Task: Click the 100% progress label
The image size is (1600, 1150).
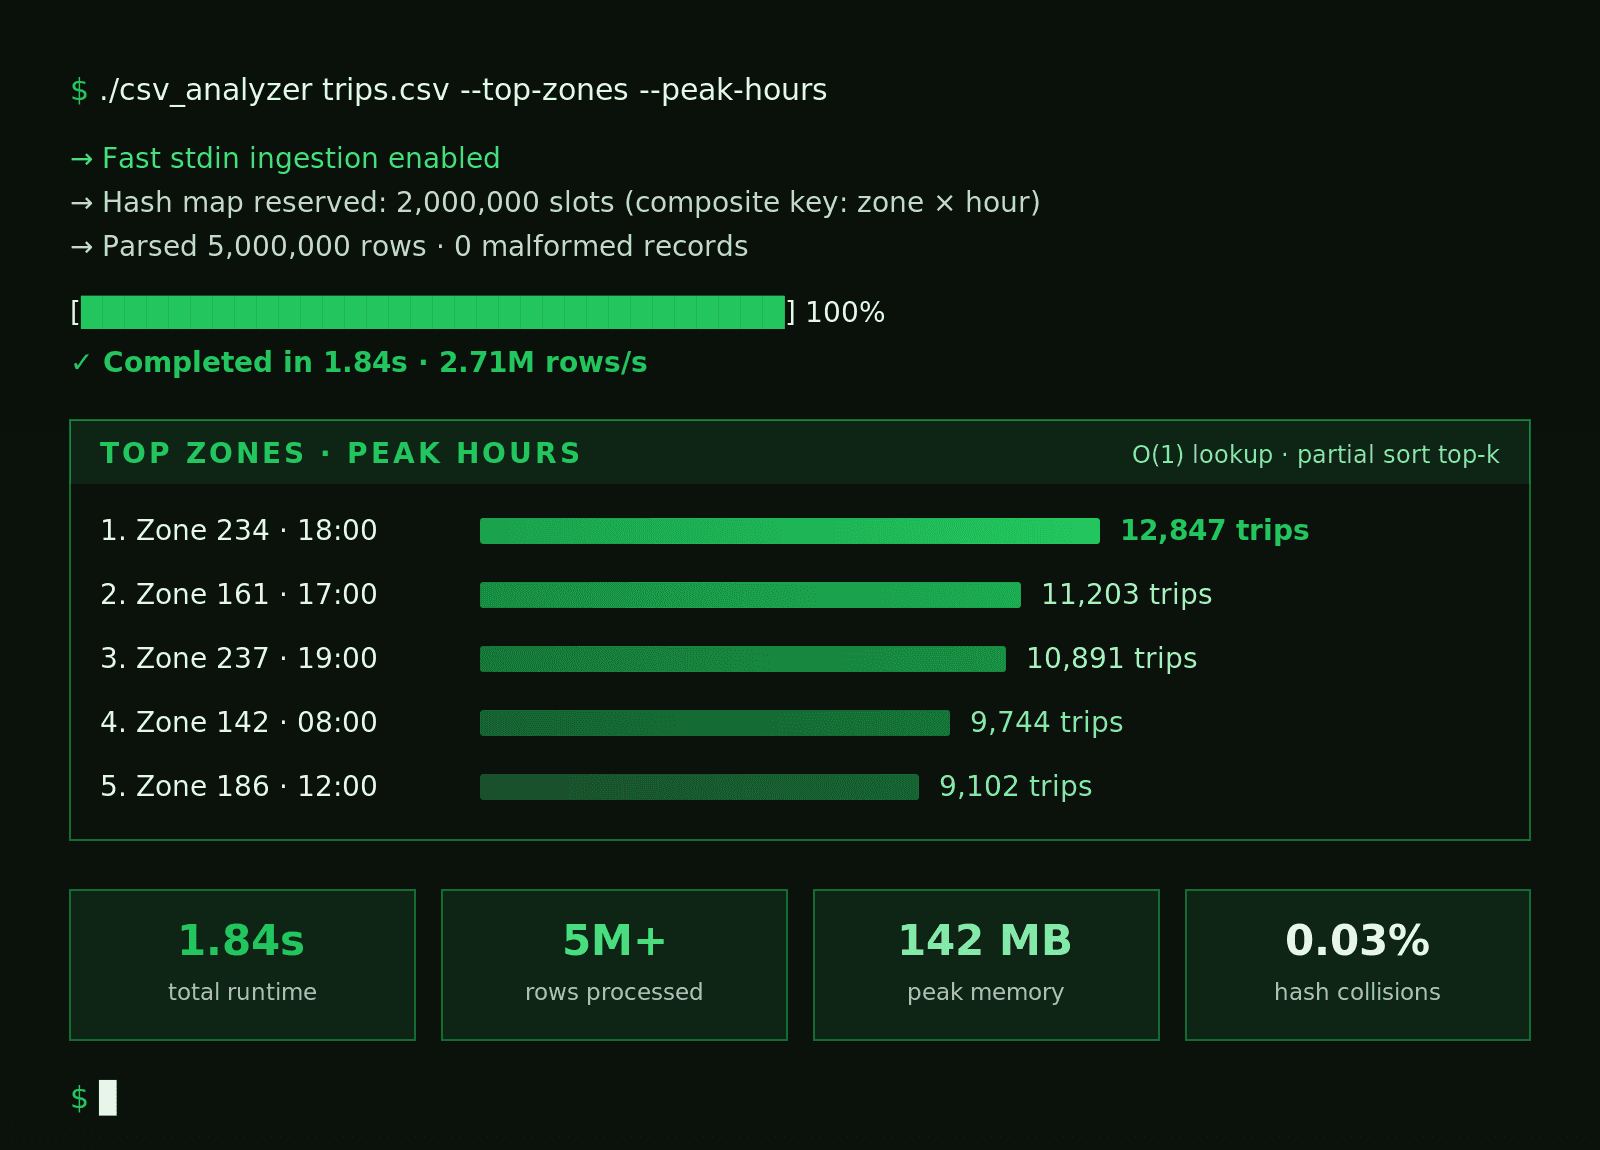Action: 845,313
